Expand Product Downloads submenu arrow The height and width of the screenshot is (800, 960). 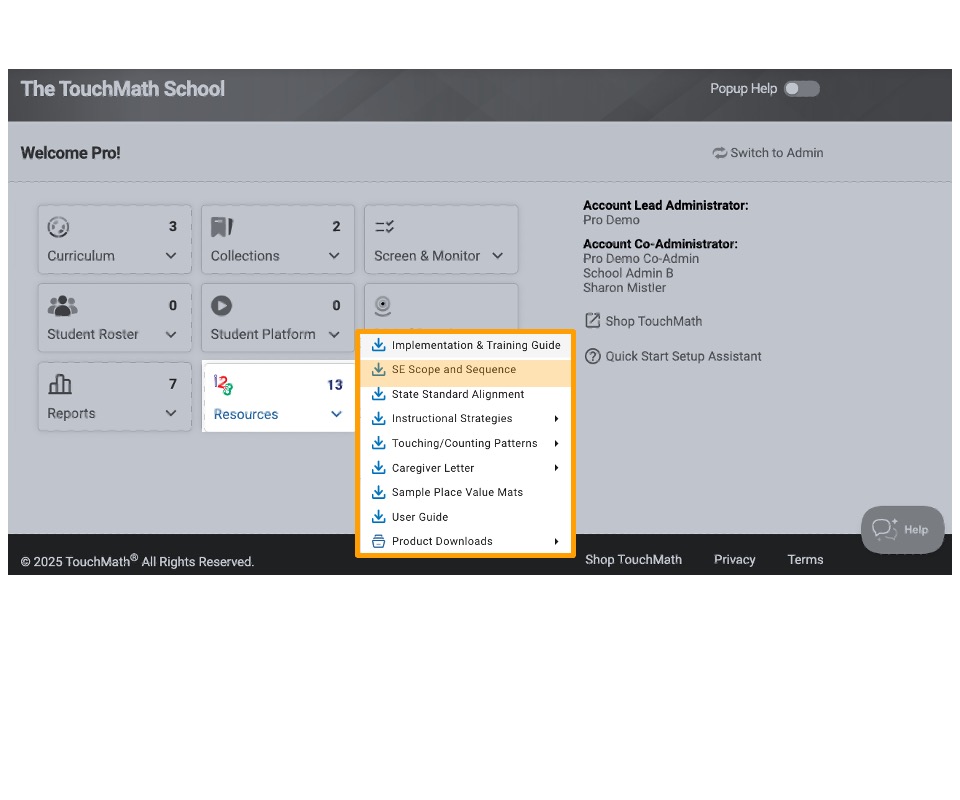pos(557,542)
